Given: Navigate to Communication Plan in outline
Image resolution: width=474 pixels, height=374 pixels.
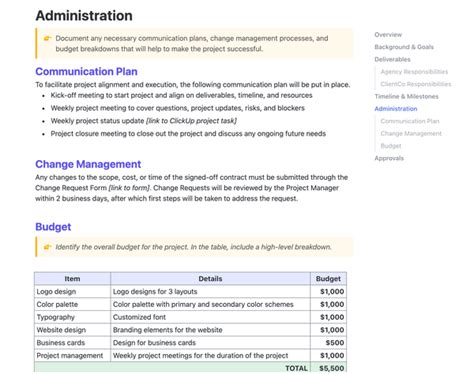Looking at the screenshot, I should click(410, 121).
